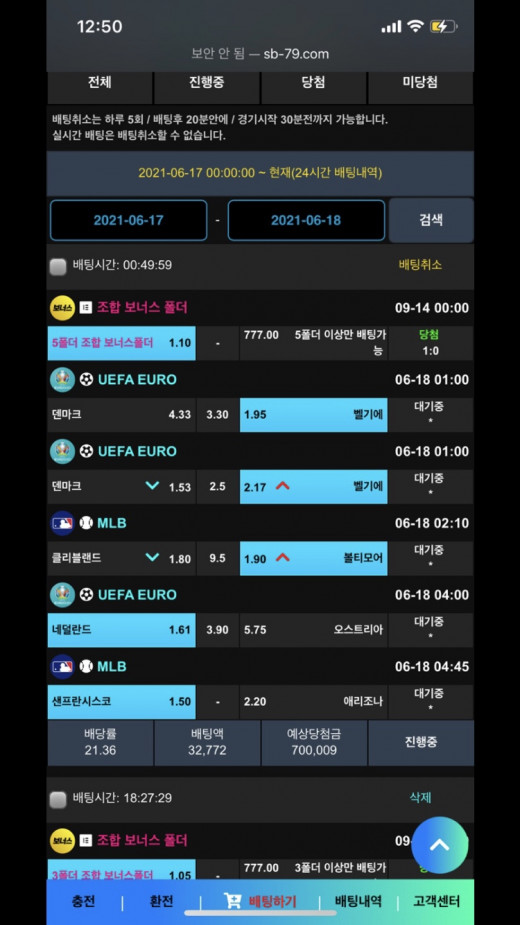The width and height of the screenshot is (520, 925).
Task: Click the blue-to-green gradient bottom bar's 환전
Action: [161, 901]
